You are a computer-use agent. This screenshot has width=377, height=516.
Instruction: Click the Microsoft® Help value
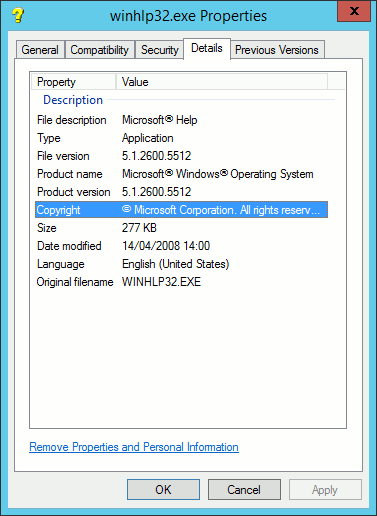pos(160,120)
